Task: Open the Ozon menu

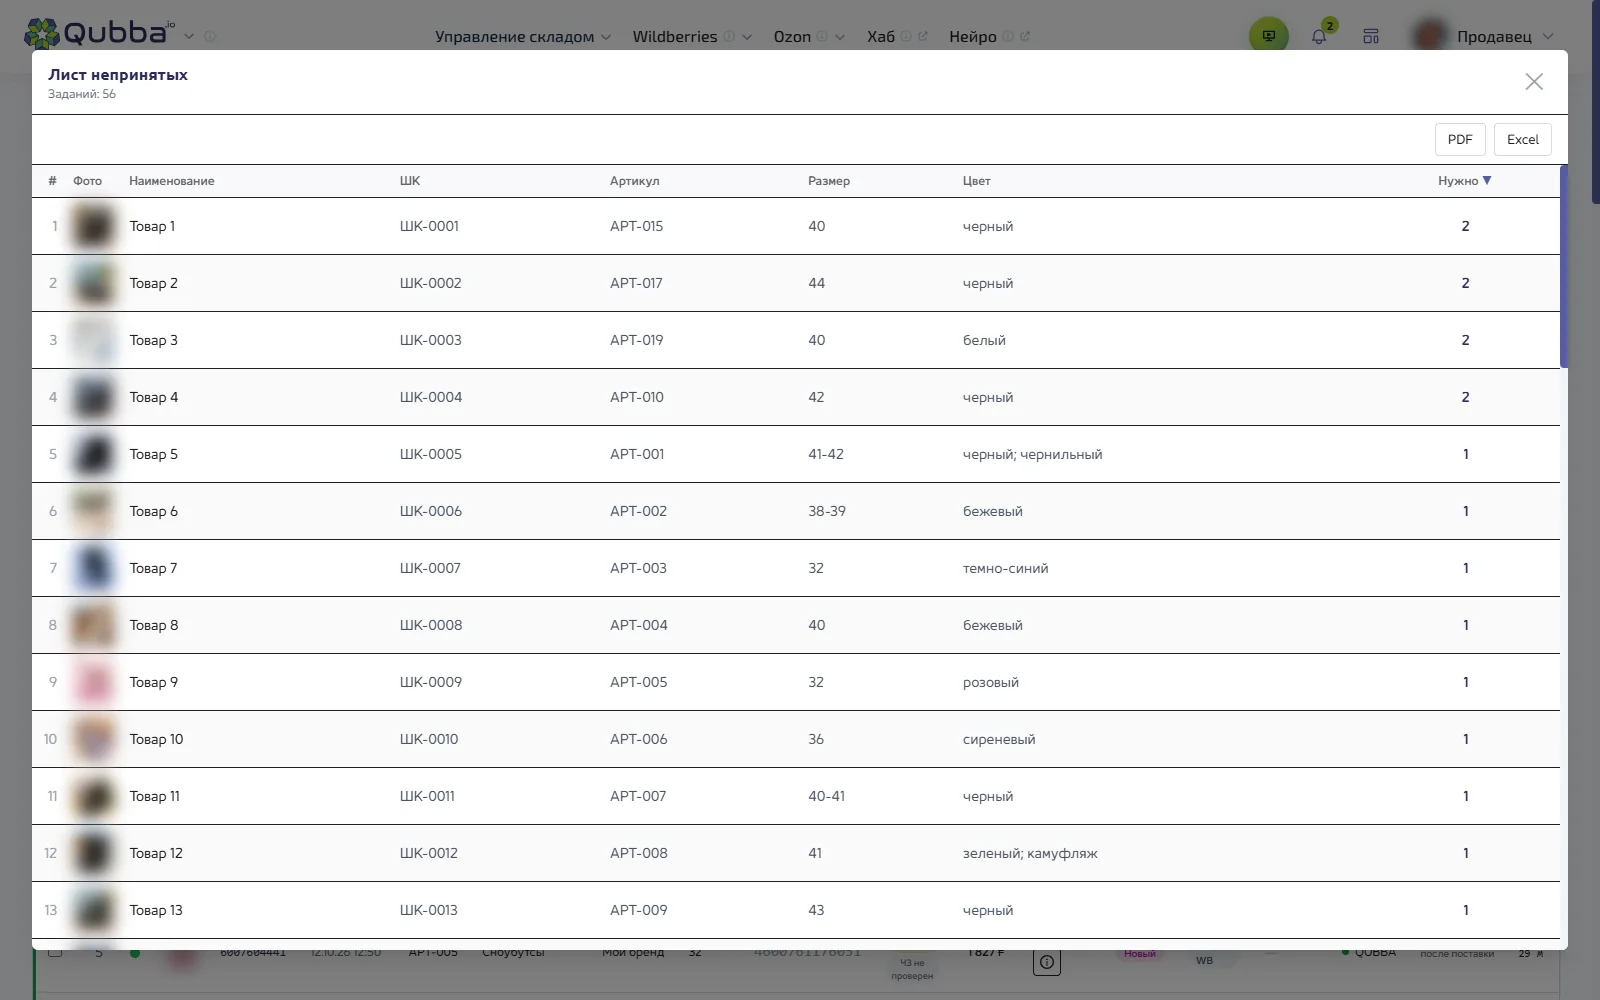Action: (792, 37)
